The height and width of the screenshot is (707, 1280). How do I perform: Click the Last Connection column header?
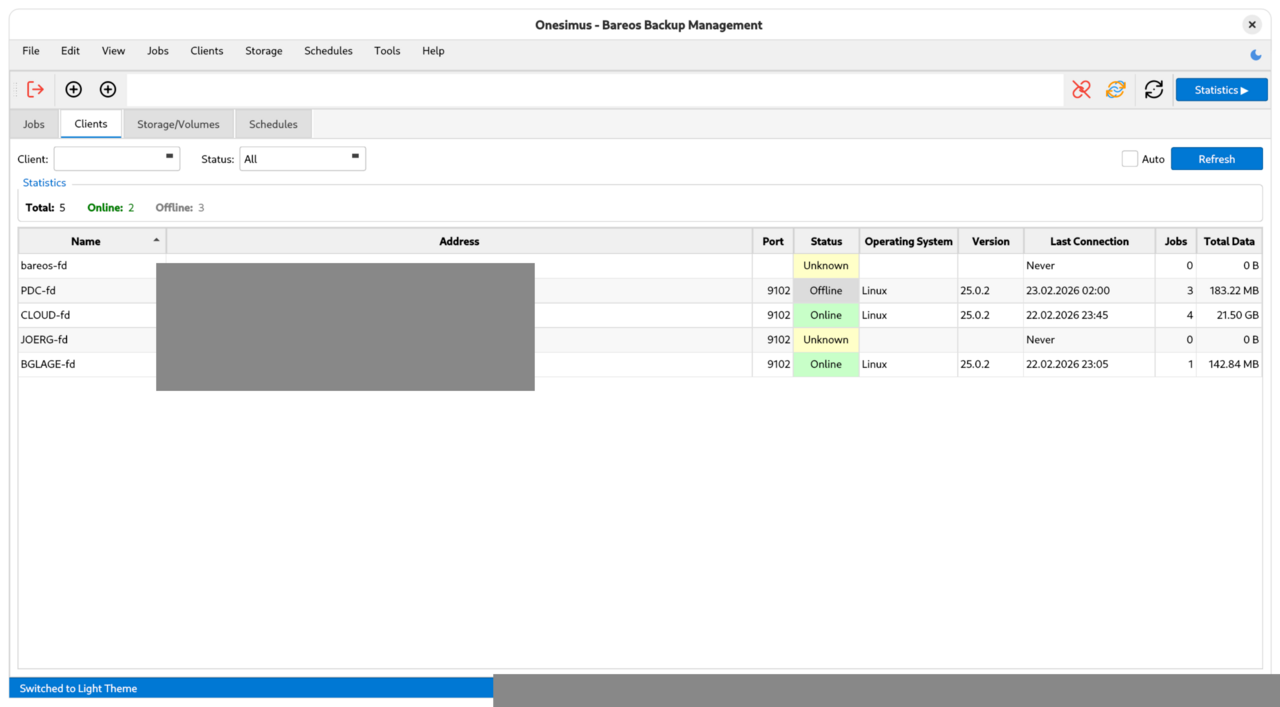[x=1089, y=241]
